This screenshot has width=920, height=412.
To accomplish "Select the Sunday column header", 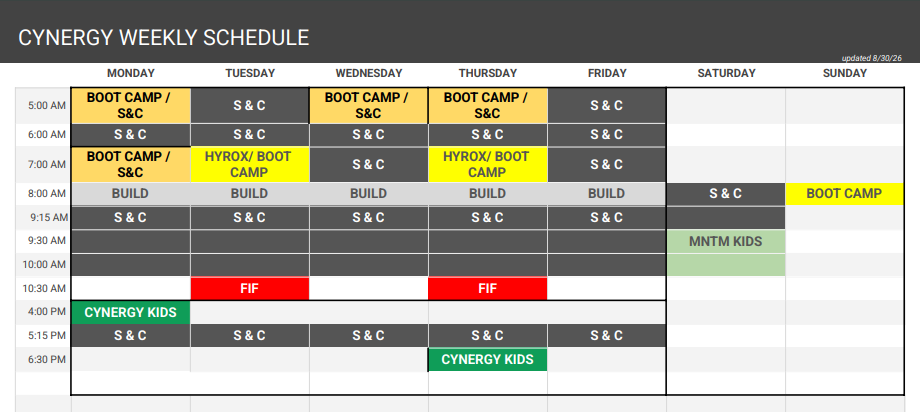I will 844,73.
